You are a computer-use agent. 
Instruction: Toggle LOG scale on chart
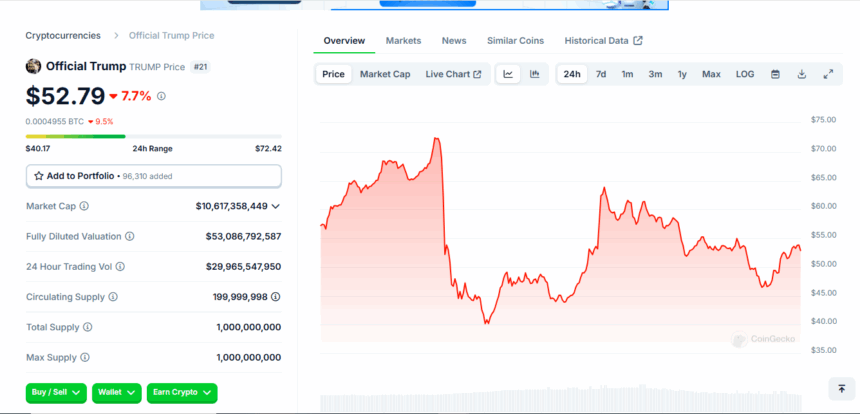(745, 74)
